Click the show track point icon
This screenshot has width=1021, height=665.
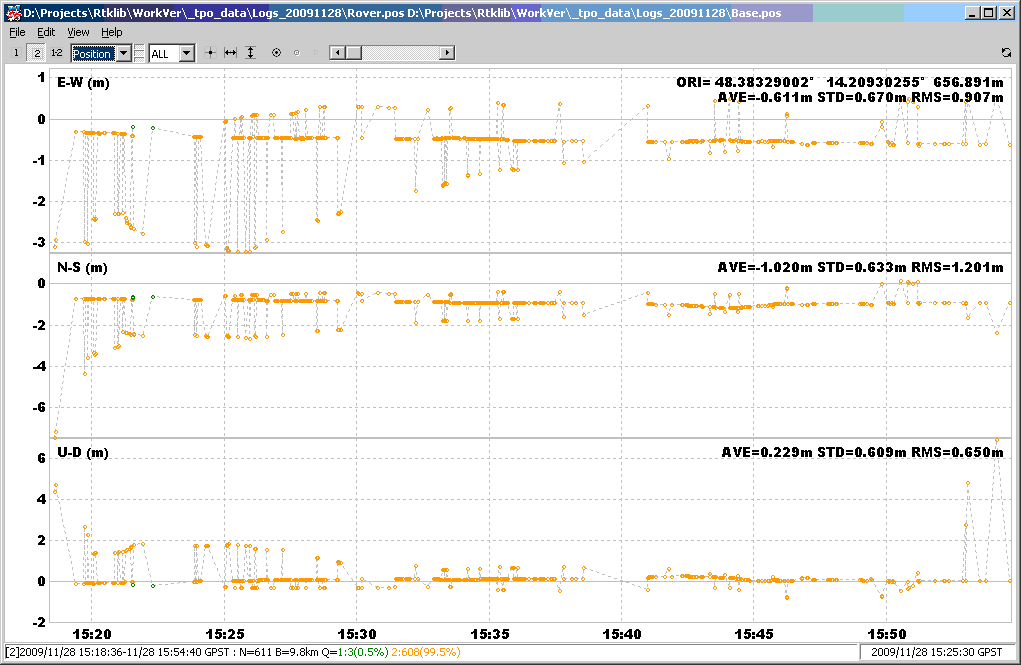pos(277,53)
